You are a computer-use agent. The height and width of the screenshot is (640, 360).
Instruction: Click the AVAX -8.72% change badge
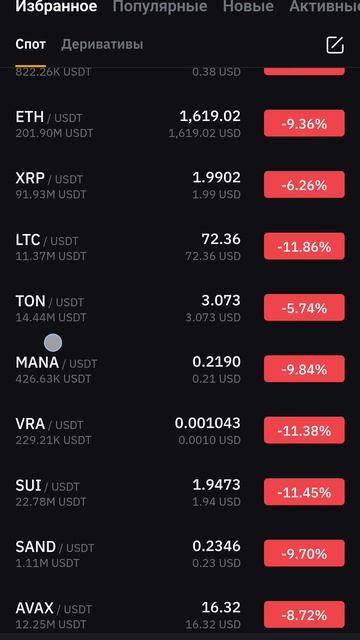coord(304,615)
